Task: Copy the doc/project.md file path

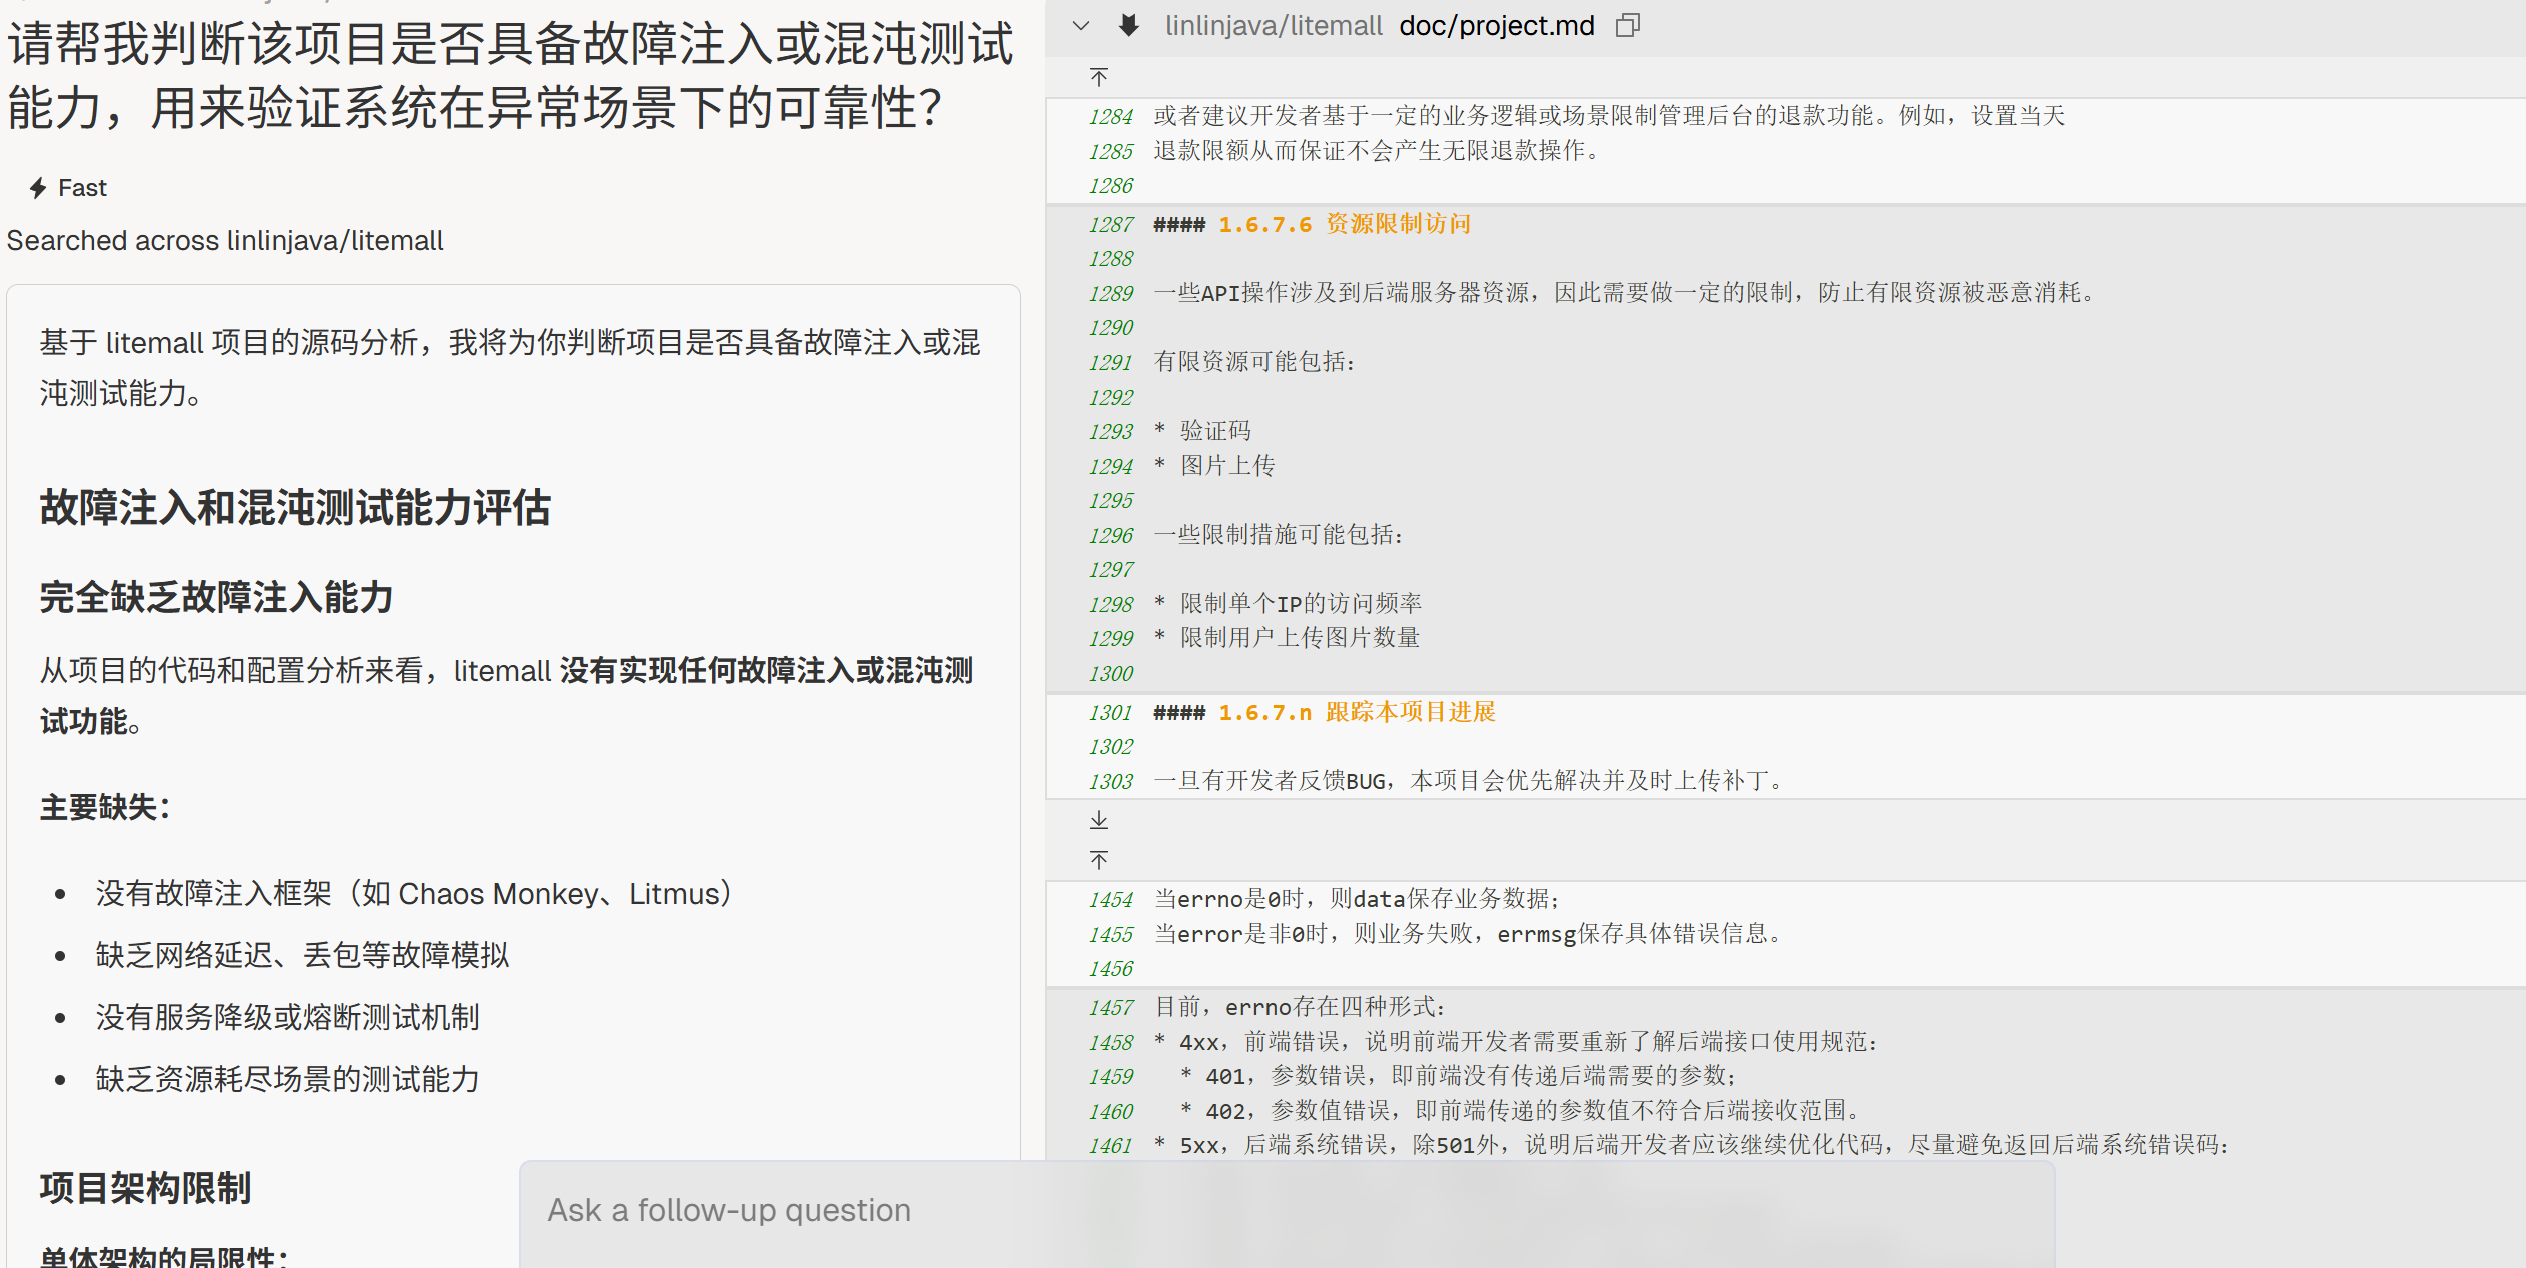Action: coord(1627,26)
